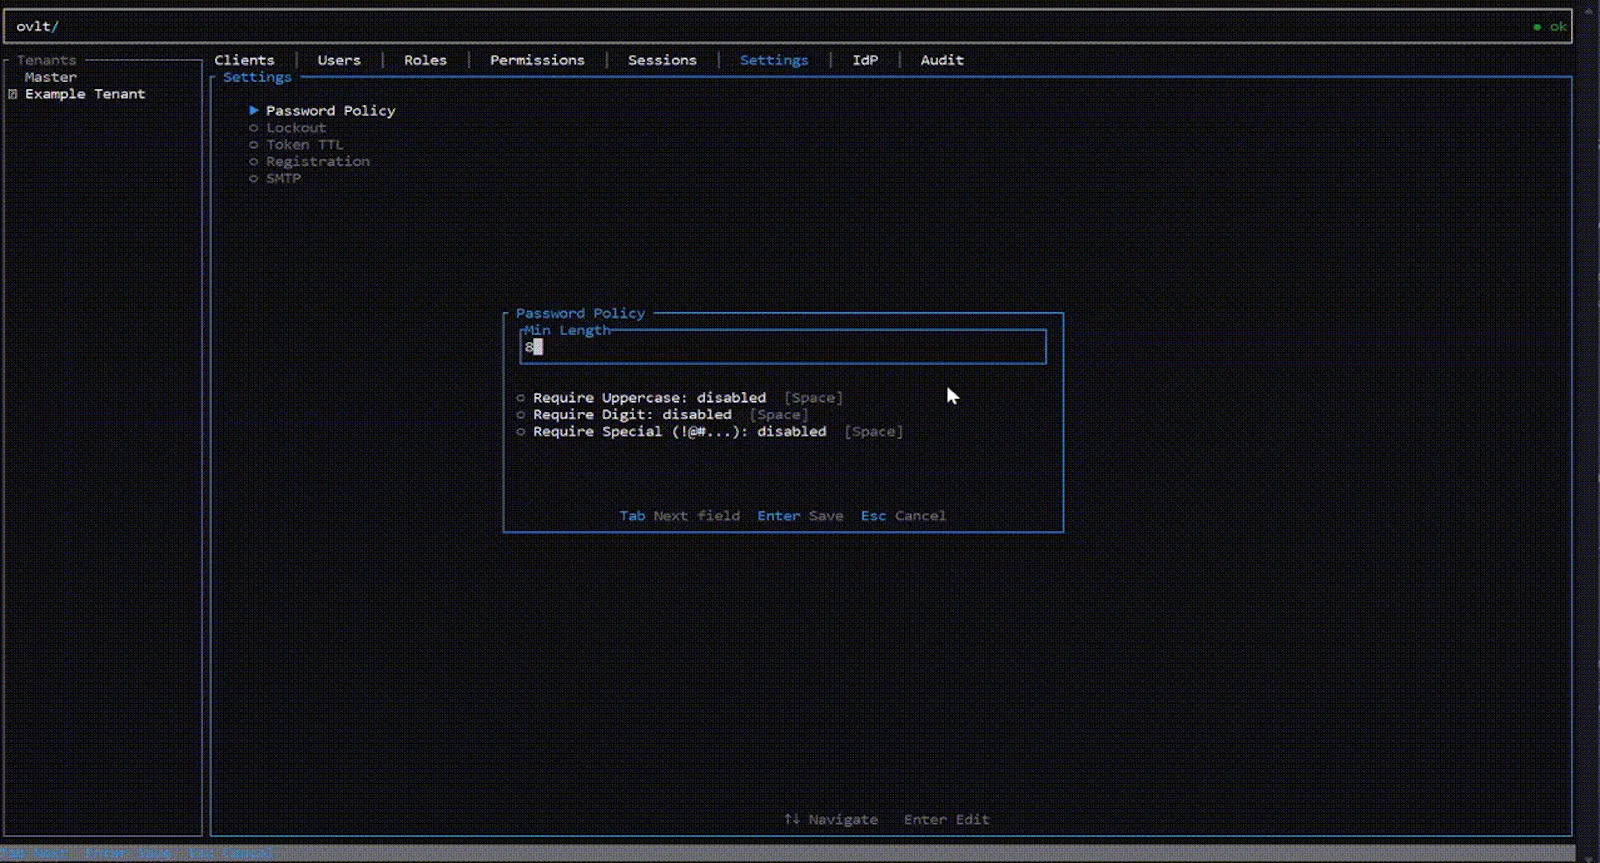1600x863 pixels.
Task: Switch to the Users tab
Action: [339, 60]
